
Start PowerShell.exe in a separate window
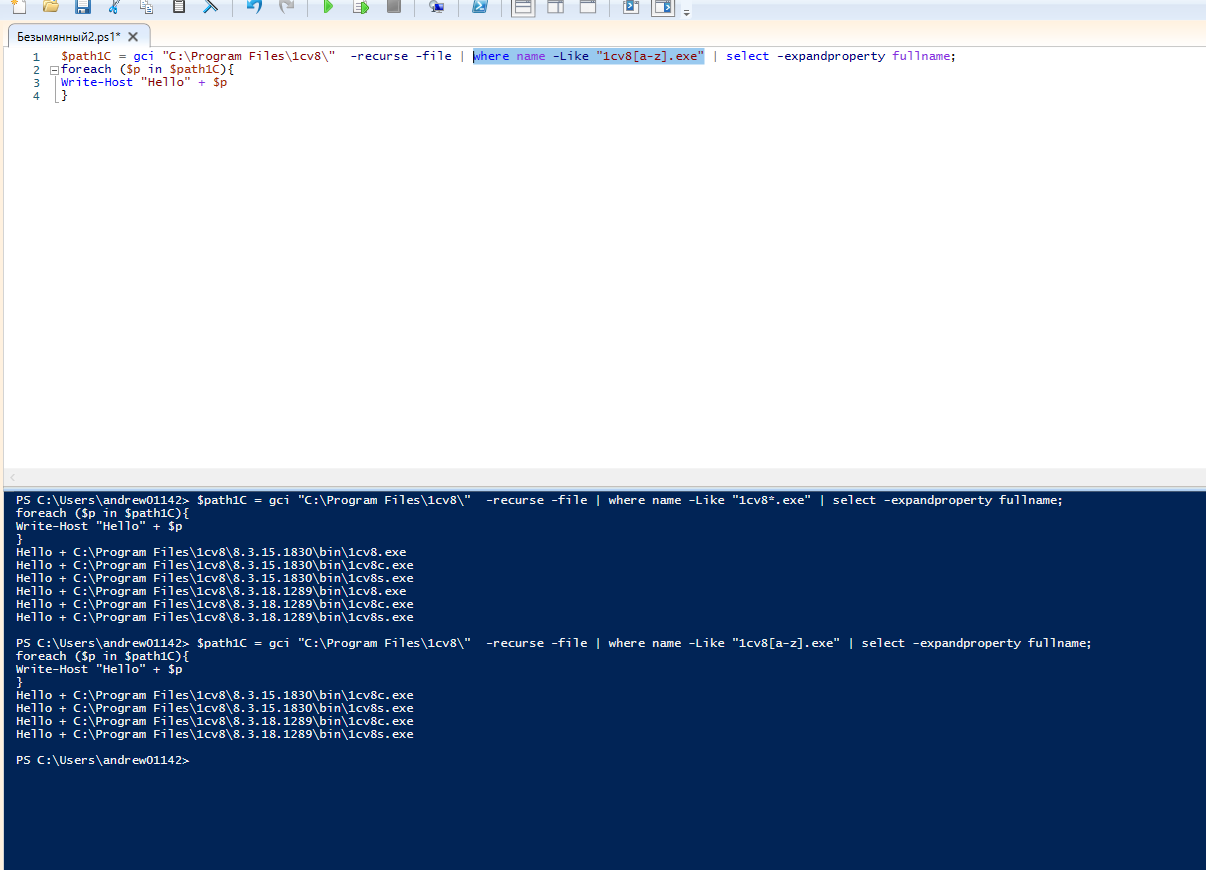point(479,6)
